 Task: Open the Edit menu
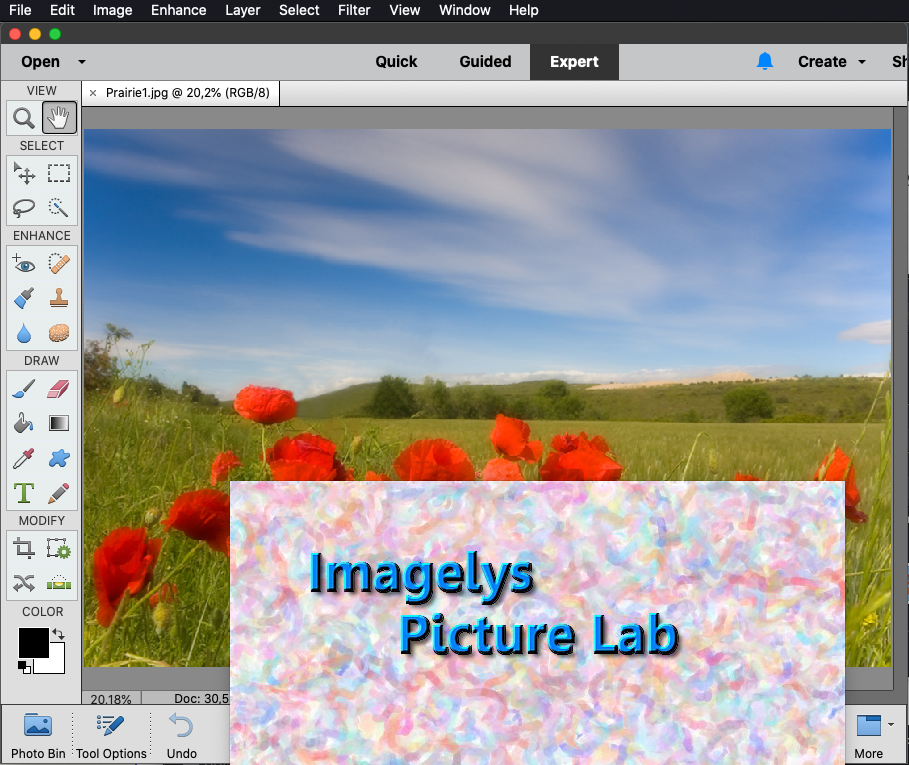(x=62, y=10)
